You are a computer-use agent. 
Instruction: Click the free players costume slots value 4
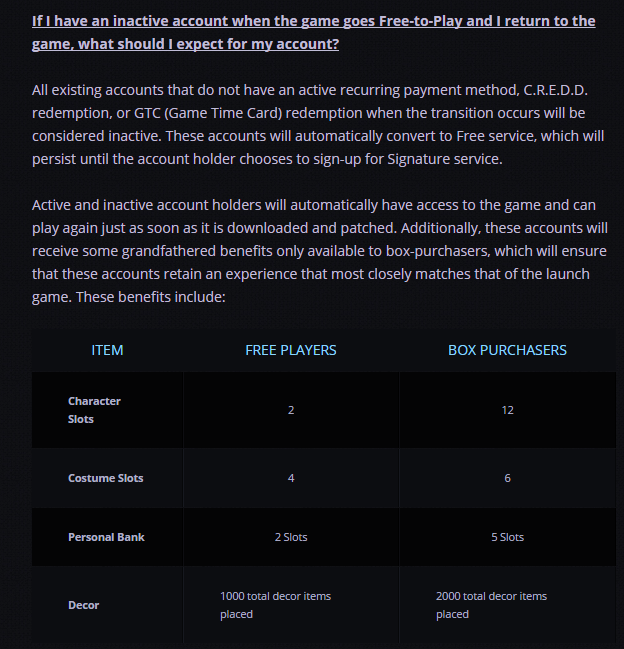pyautogui.click(x=291, y=478)
